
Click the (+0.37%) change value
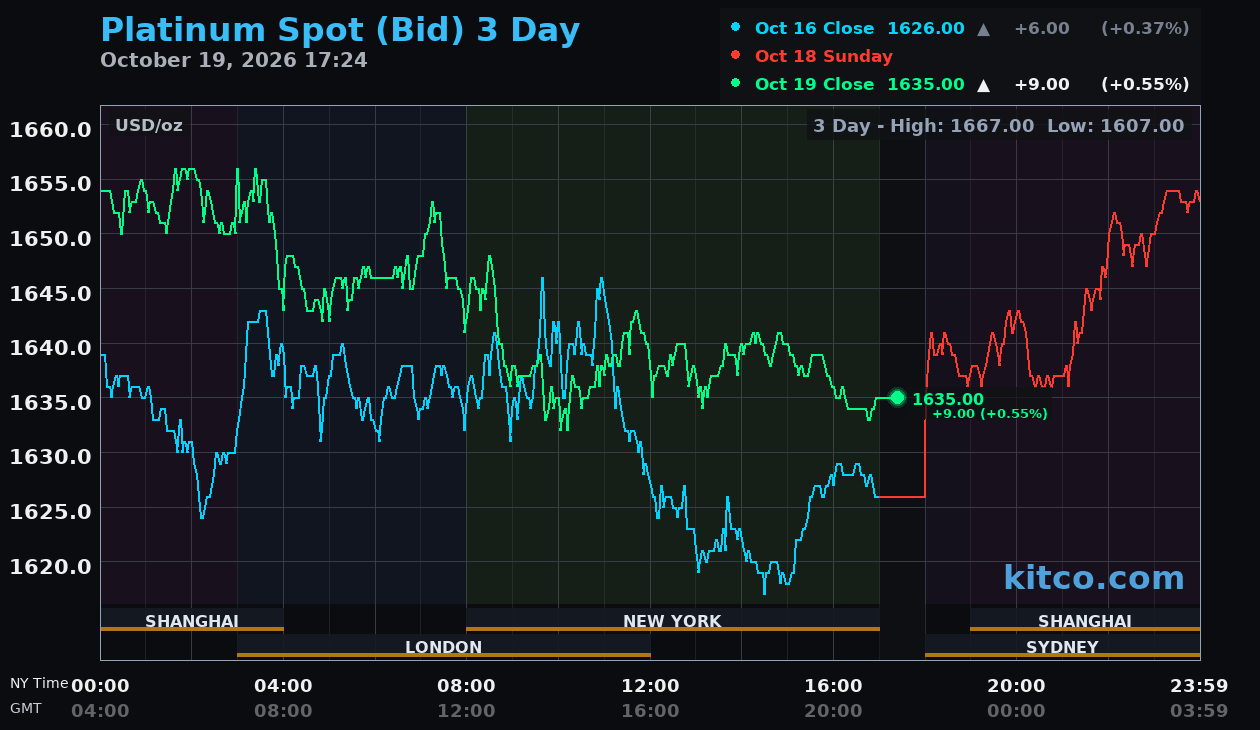pos(1145,28)
